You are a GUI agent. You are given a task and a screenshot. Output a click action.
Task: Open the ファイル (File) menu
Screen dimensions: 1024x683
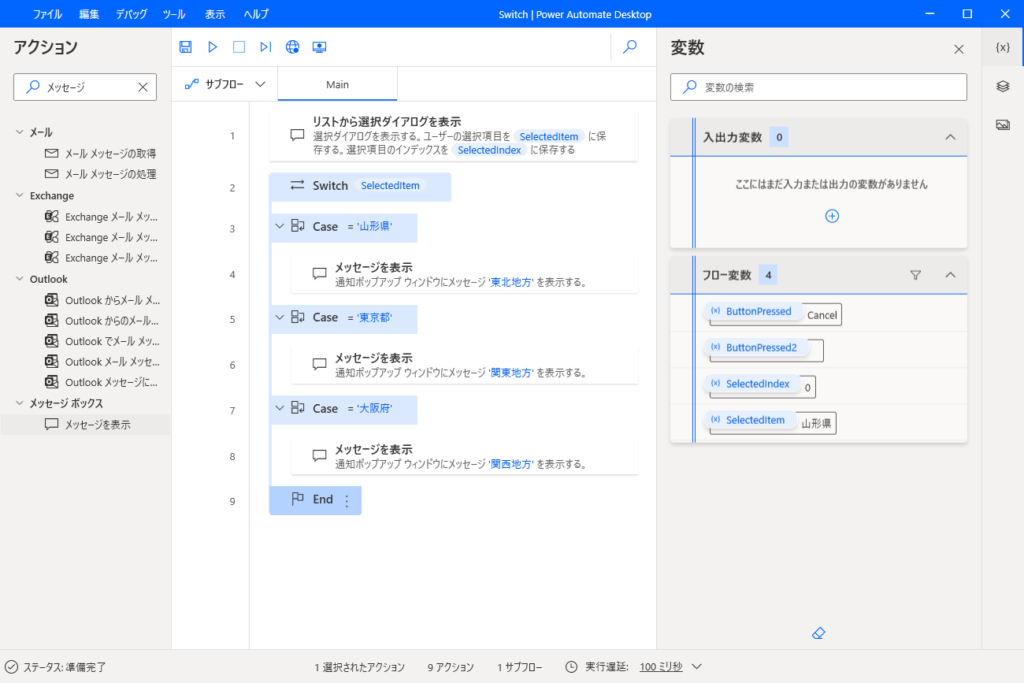(48, 14)
